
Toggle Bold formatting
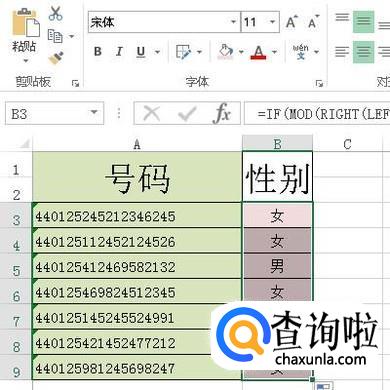coord(98,52)
